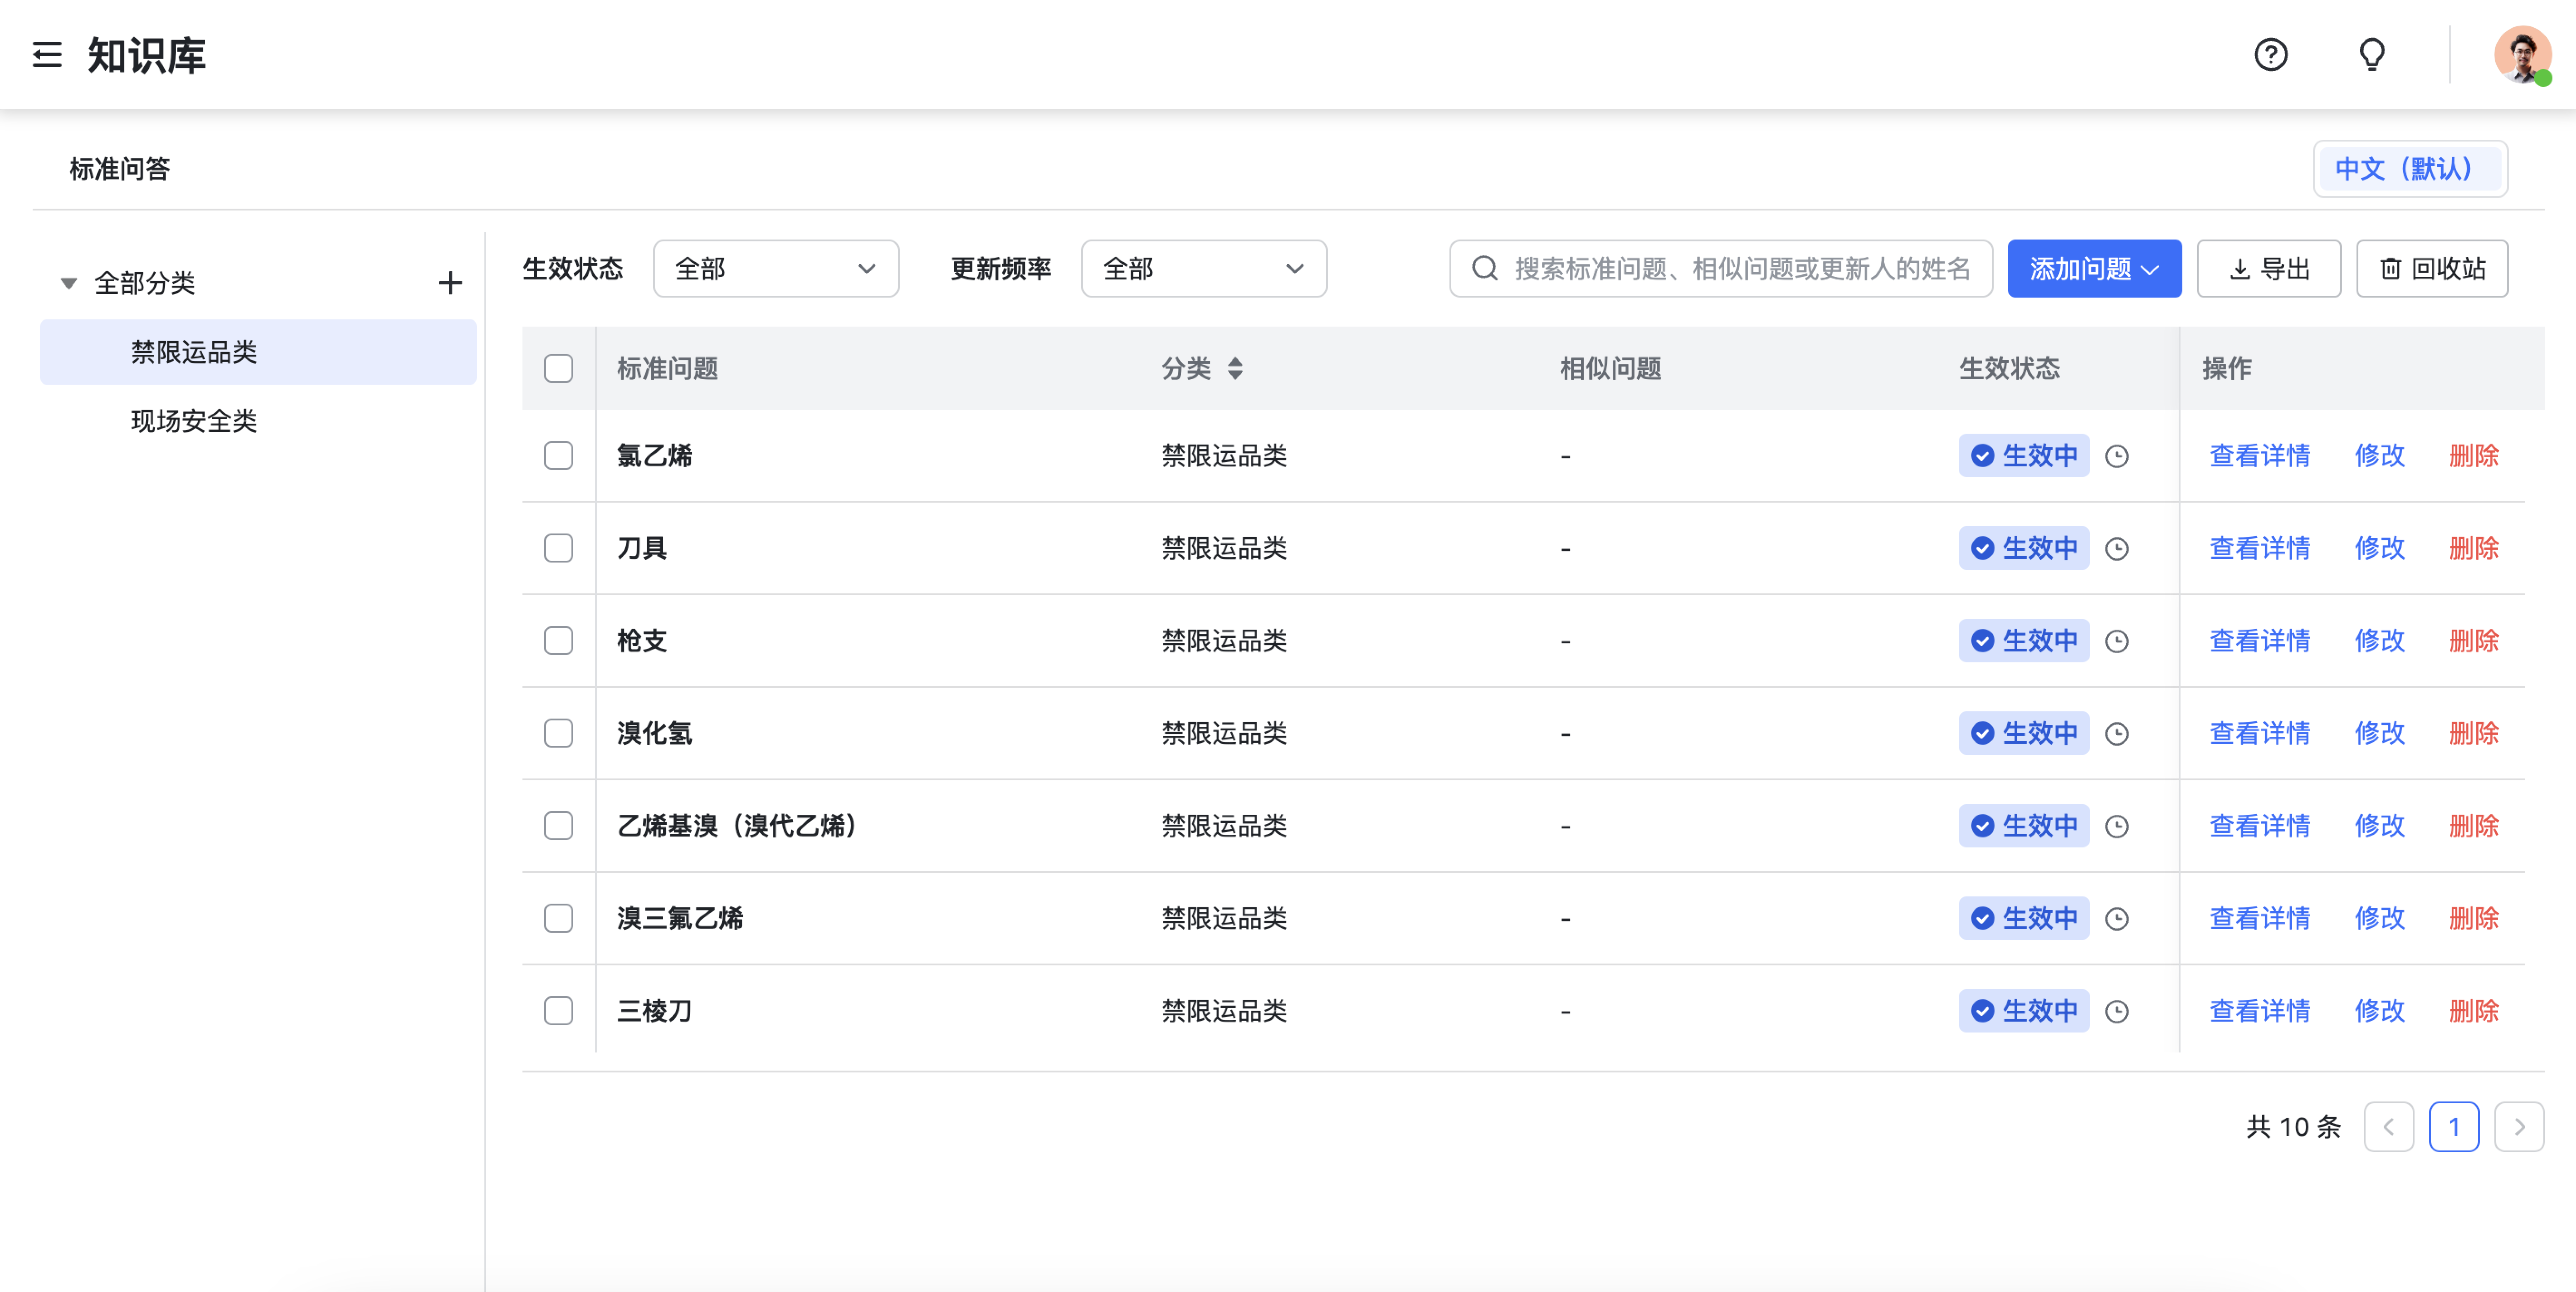Delete the 枪支 question
Screen dimensions: 2576x1292
pyautogui.click(x=2473, y=641)
